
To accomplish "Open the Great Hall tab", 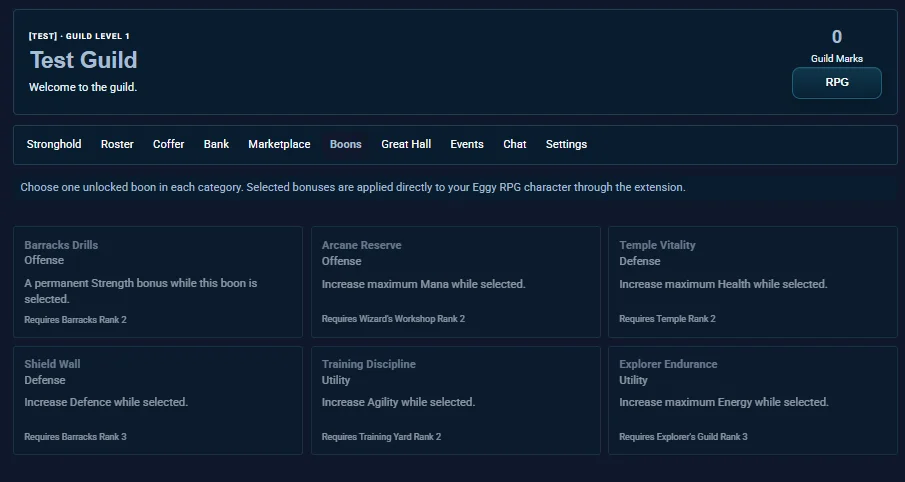I will (406, 144).
